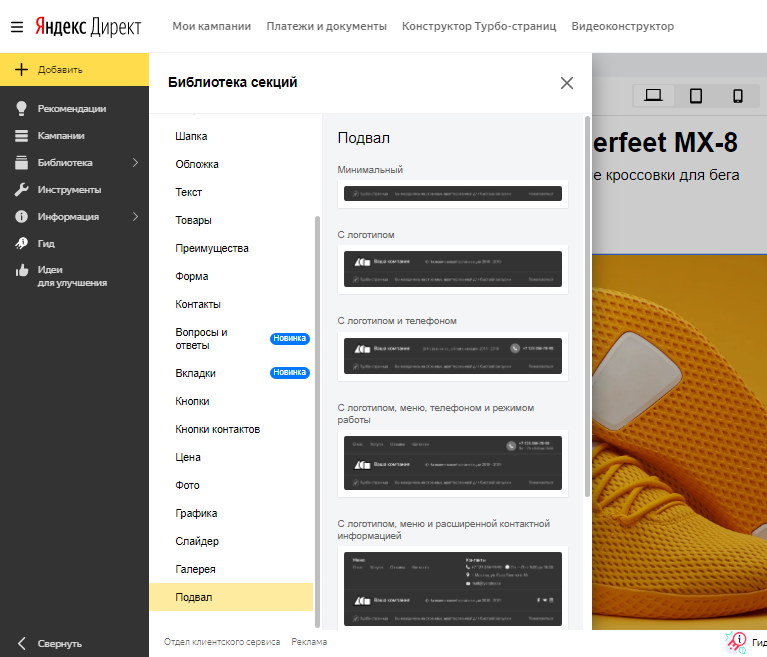Collapse sidebar using Свернуть arrow
Image resolution: width=767 pixels, height=657 pixels.
click(22, 643)
